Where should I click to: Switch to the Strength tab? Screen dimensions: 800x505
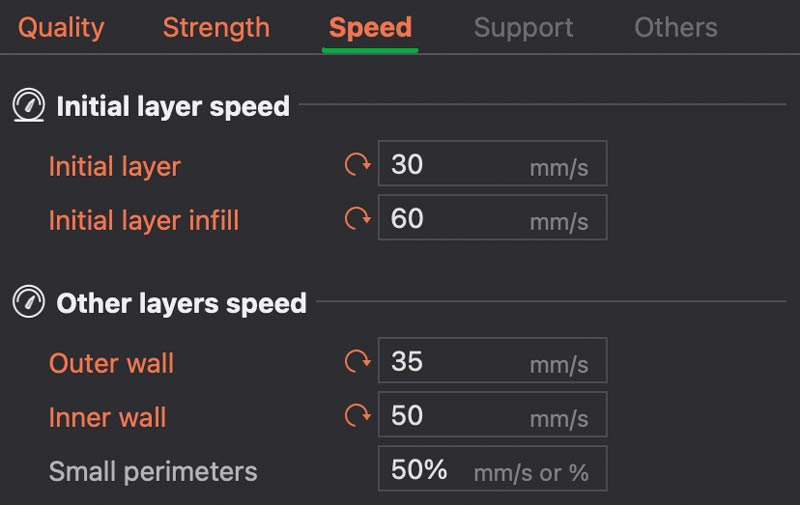click(x=216, y=28)
